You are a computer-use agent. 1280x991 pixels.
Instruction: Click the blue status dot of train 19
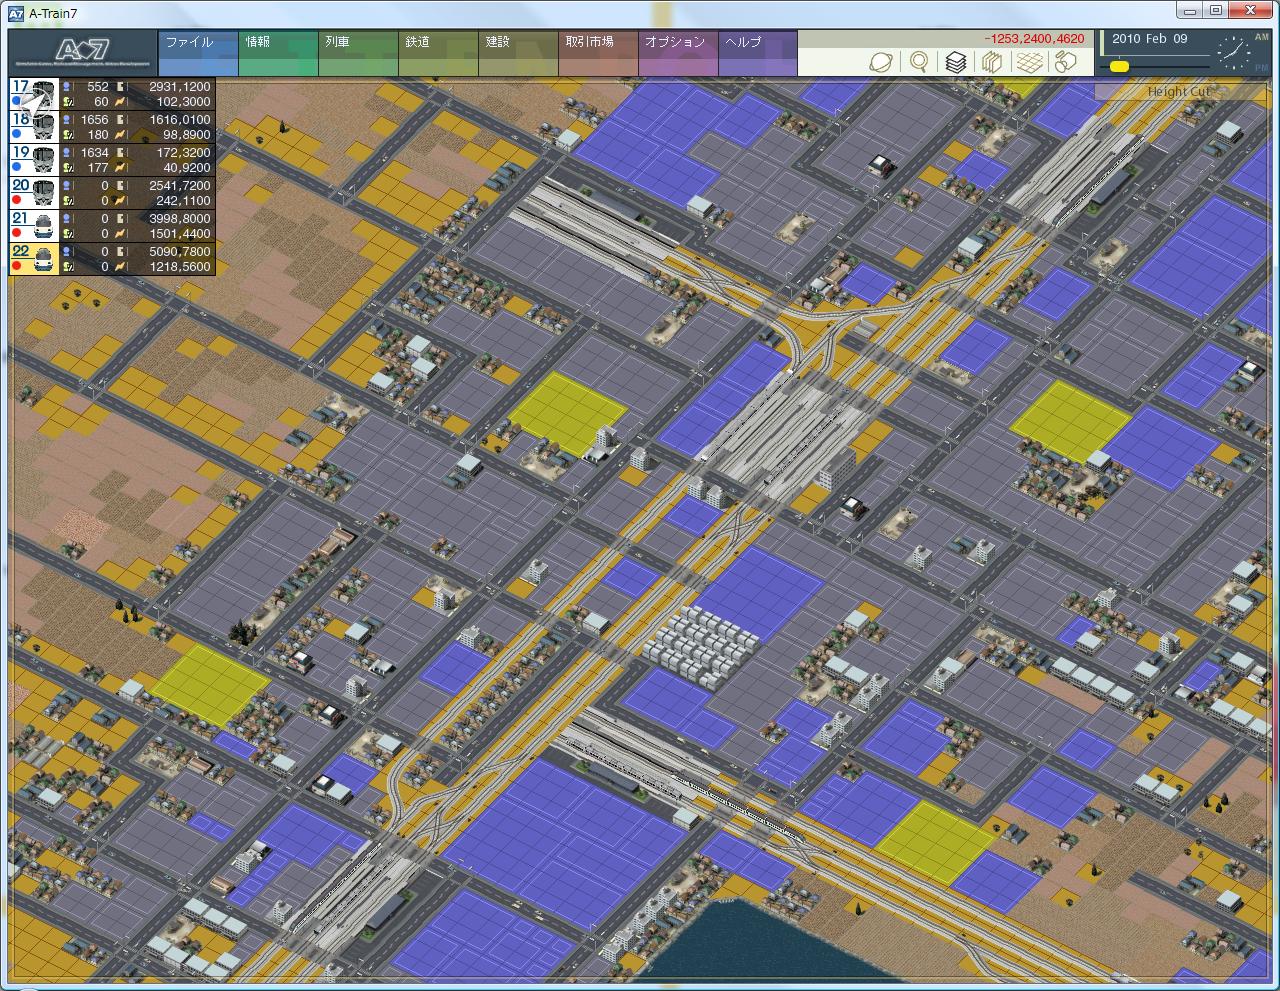click(x=17, y=167)
